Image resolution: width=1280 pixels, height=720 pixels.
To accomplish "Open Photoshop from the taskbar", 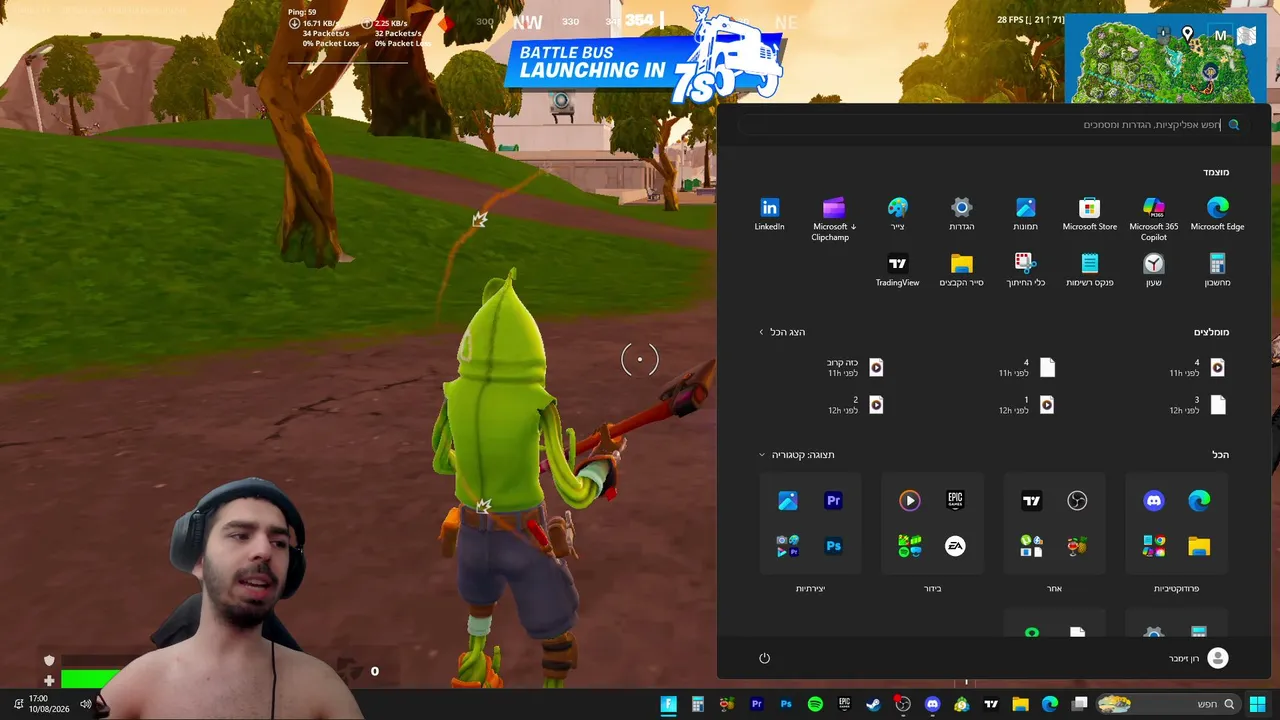I will pyautogui.click(x=786, y=704).
